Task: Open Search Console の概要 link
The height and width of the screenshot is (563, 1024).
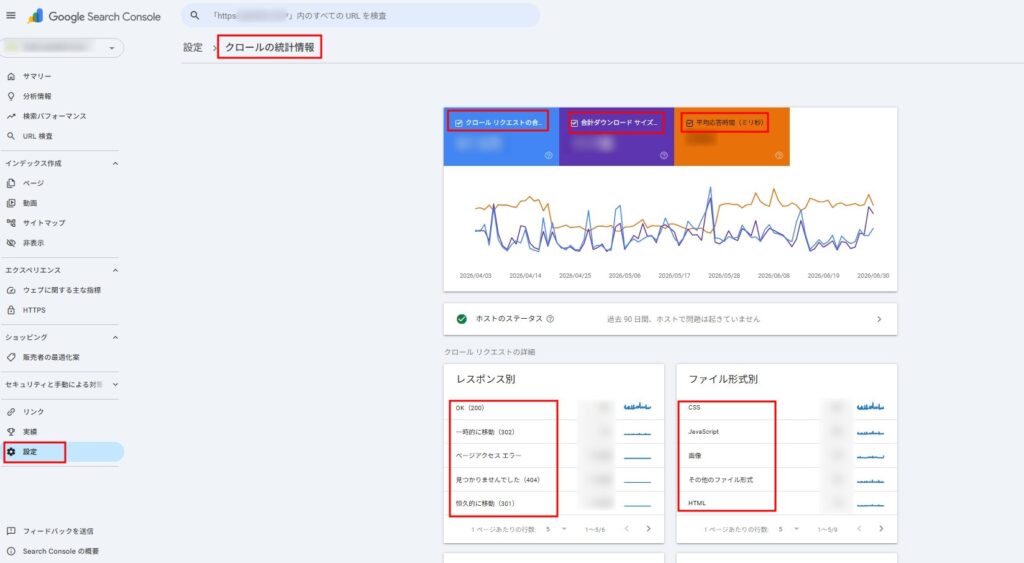Action: 60,551
